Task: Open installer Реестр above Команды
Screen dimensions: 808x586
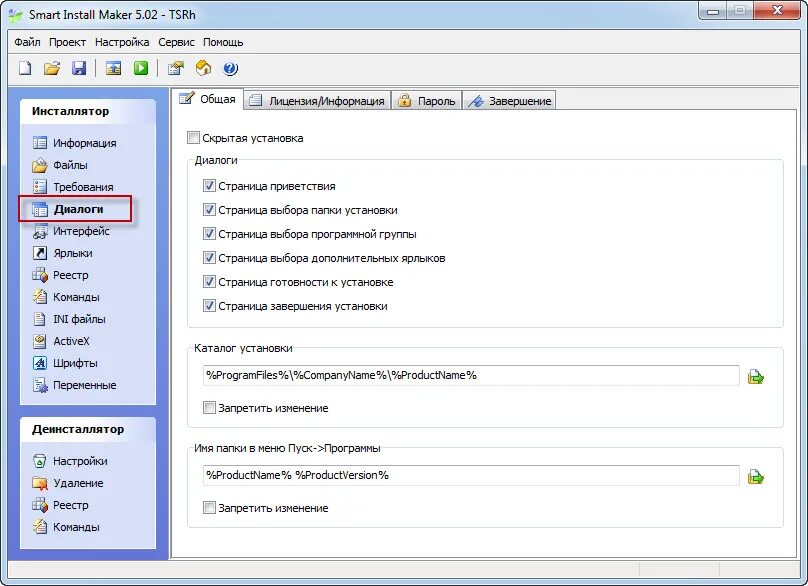Action: tap(60, 275)
